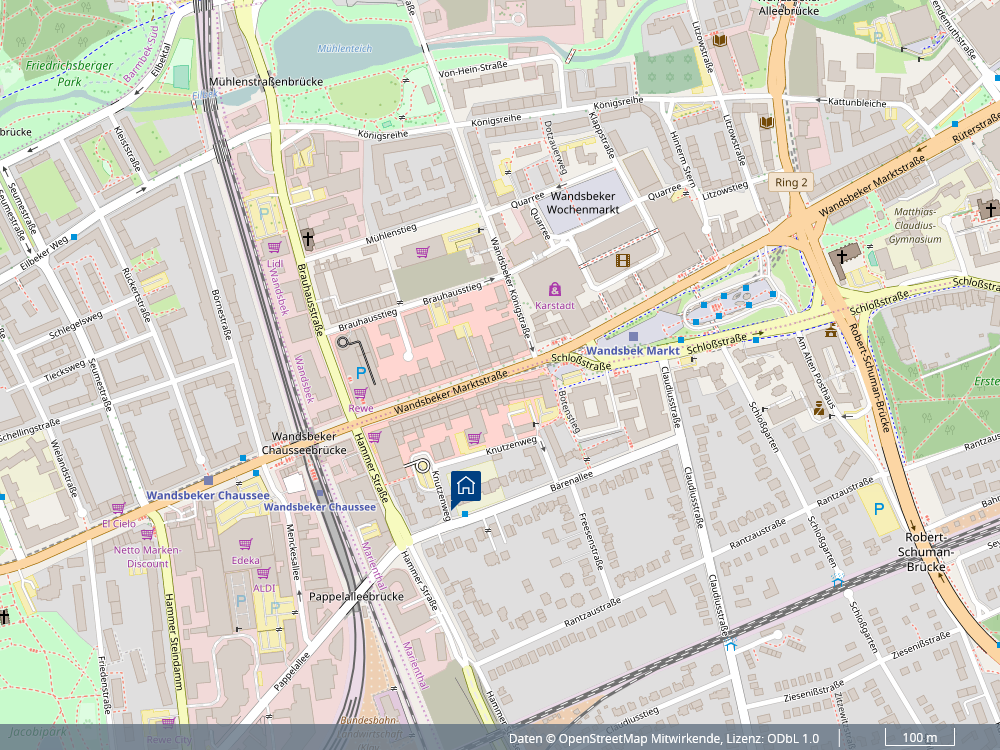Click the church cross icon on Brauhausstraße
Screen dimensions: 1000x750
coord(308,239)
